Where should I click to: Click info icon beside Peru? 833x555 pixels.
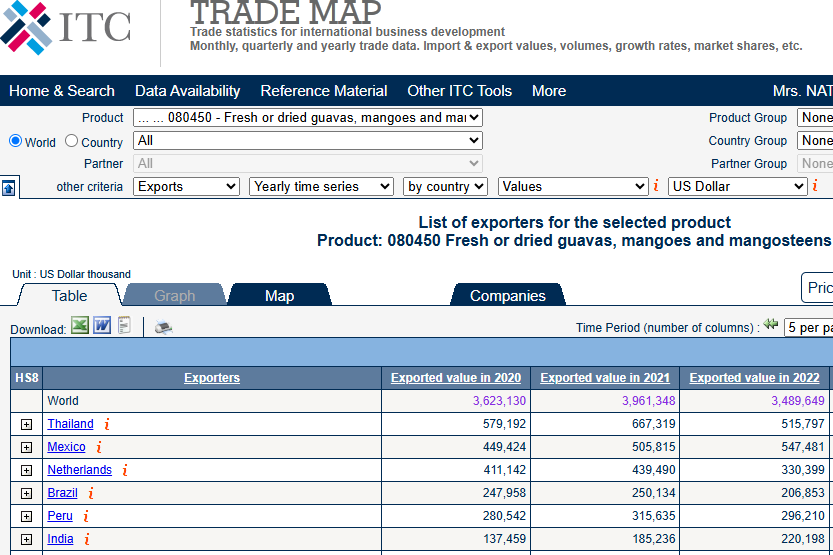(86, 516)
